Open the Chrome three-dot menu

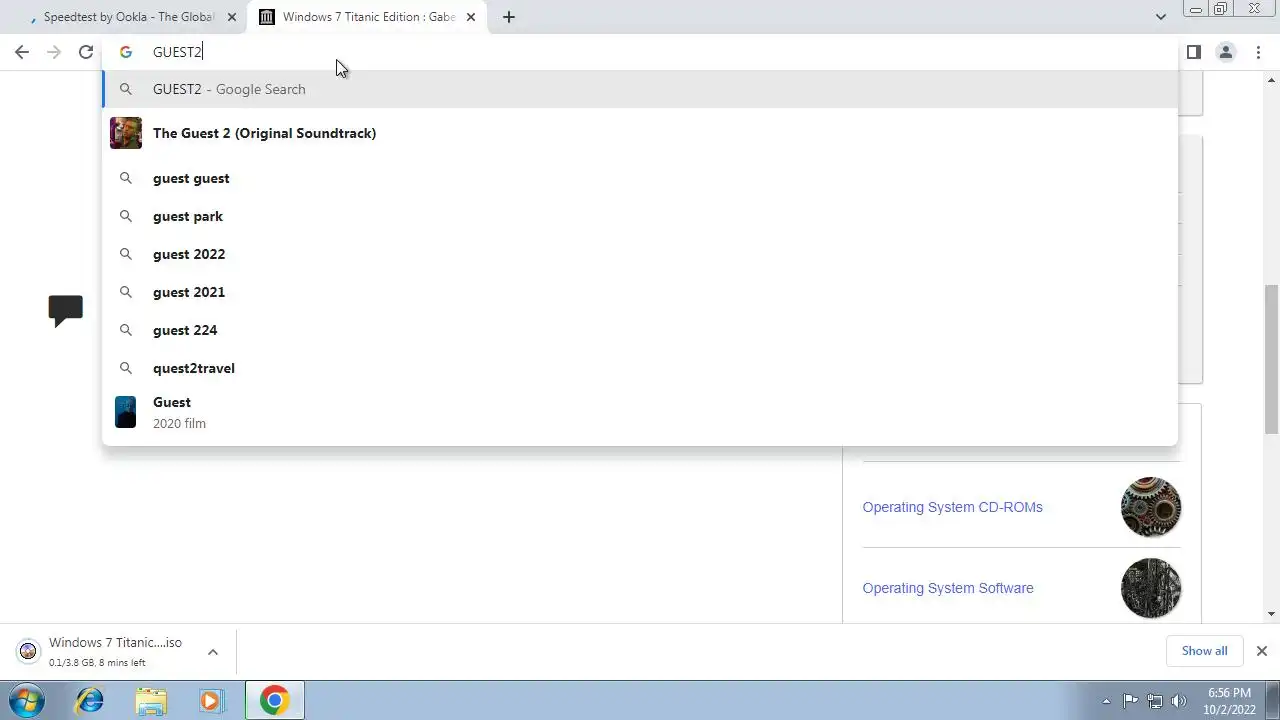(1258, 52)
